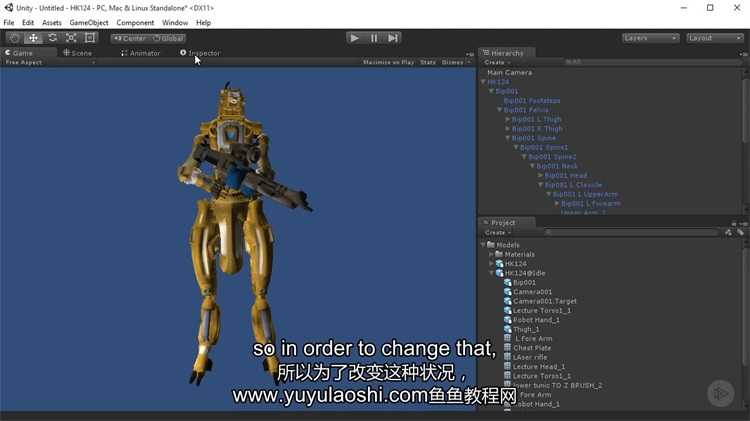Open the Component menu
This screenshot has width=750, height=421.
click(x=135, y=22)
